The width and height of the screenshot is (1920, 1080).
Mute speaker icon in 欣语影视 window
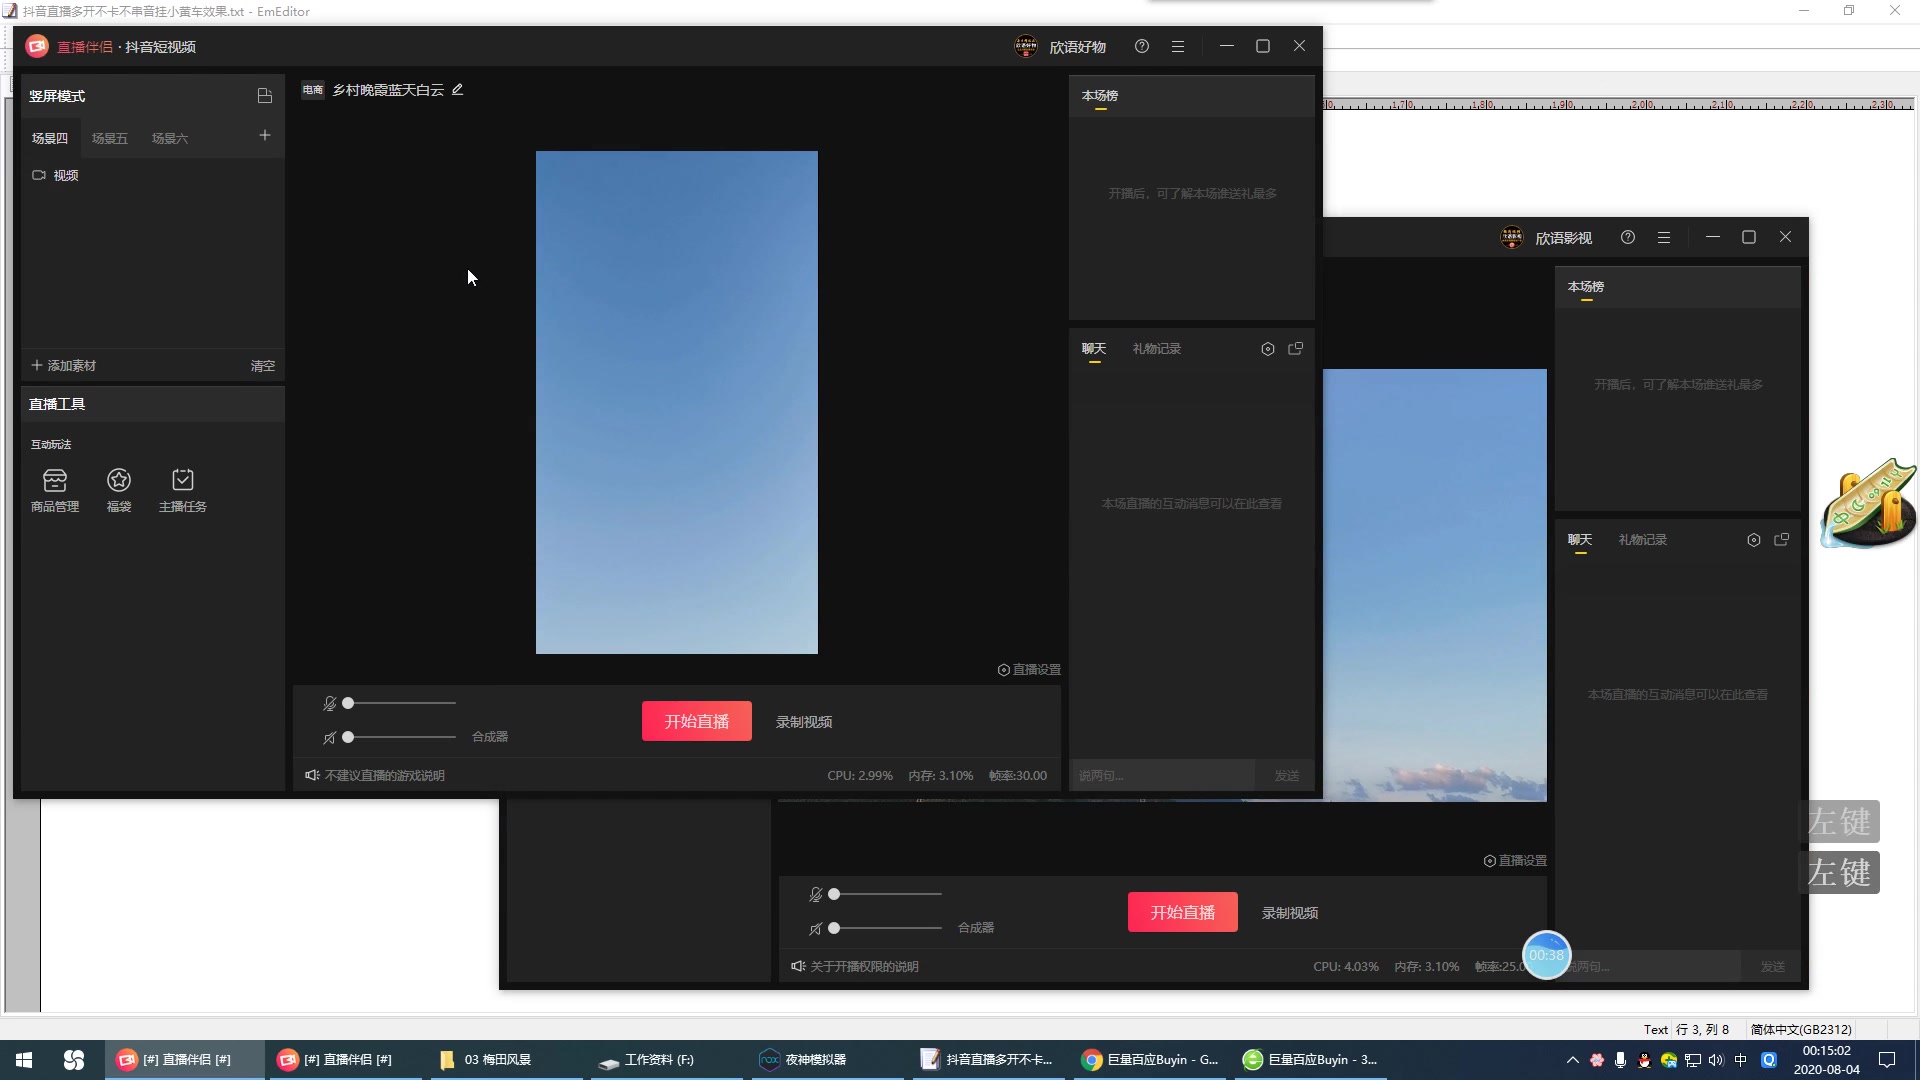point(816,929)
